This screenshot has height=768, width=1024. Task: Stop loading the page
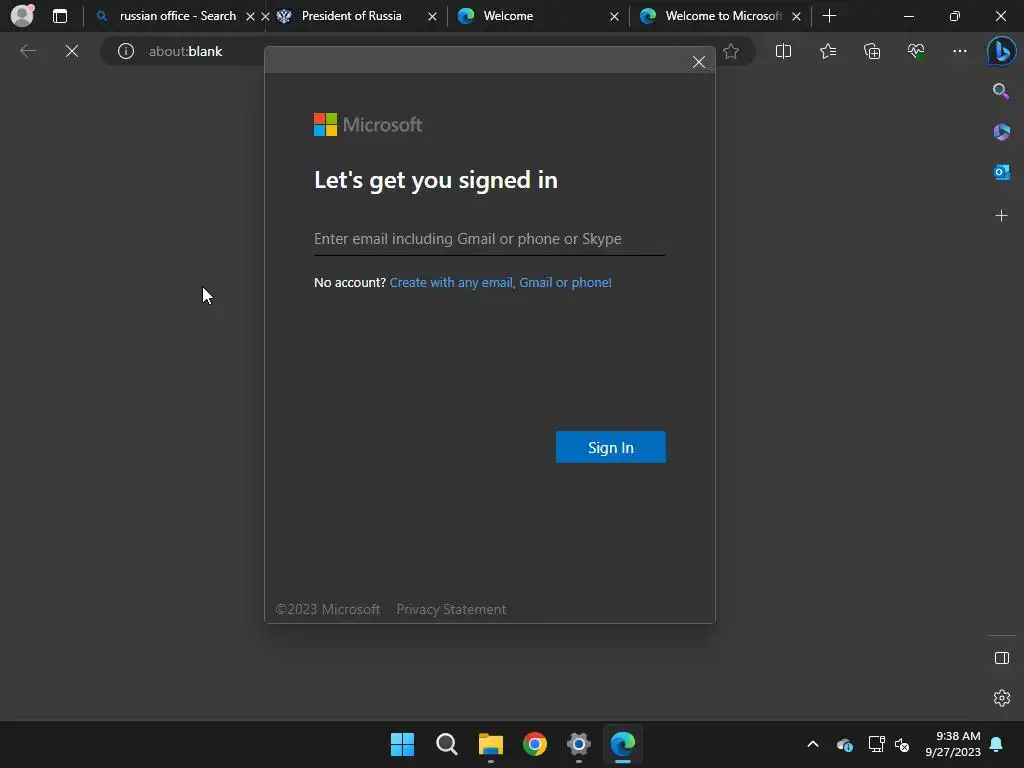click(72, 51)
